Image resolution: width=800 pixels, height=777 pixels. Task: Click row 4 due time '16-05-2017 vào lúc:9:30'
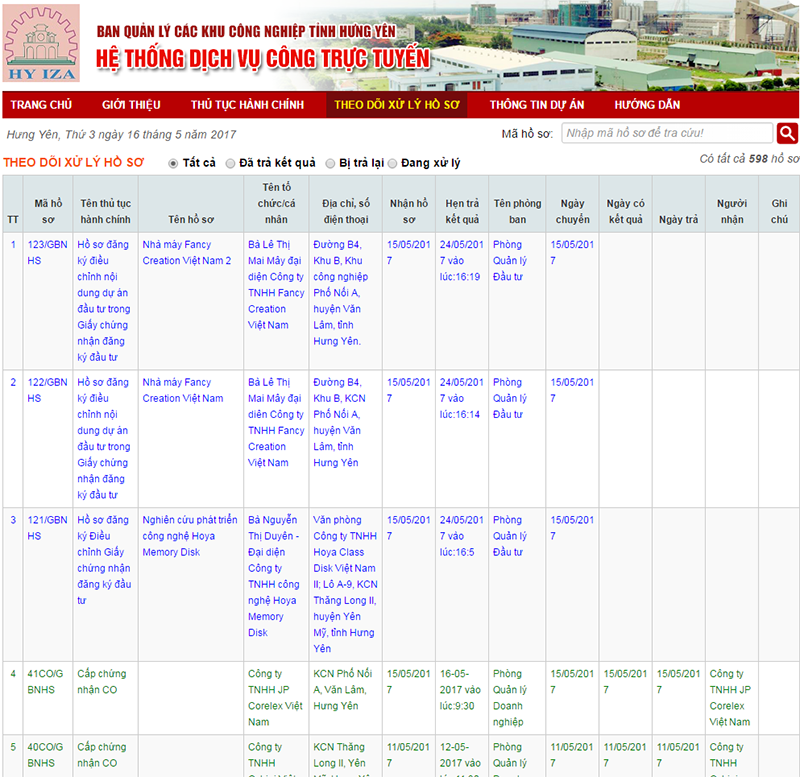460,690
